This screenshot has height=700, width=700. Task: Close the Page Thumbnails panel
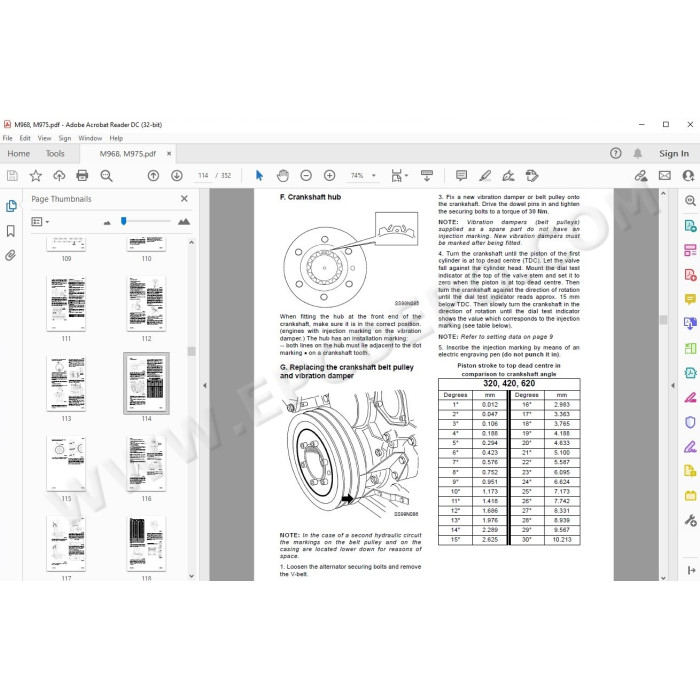[184, 199]
